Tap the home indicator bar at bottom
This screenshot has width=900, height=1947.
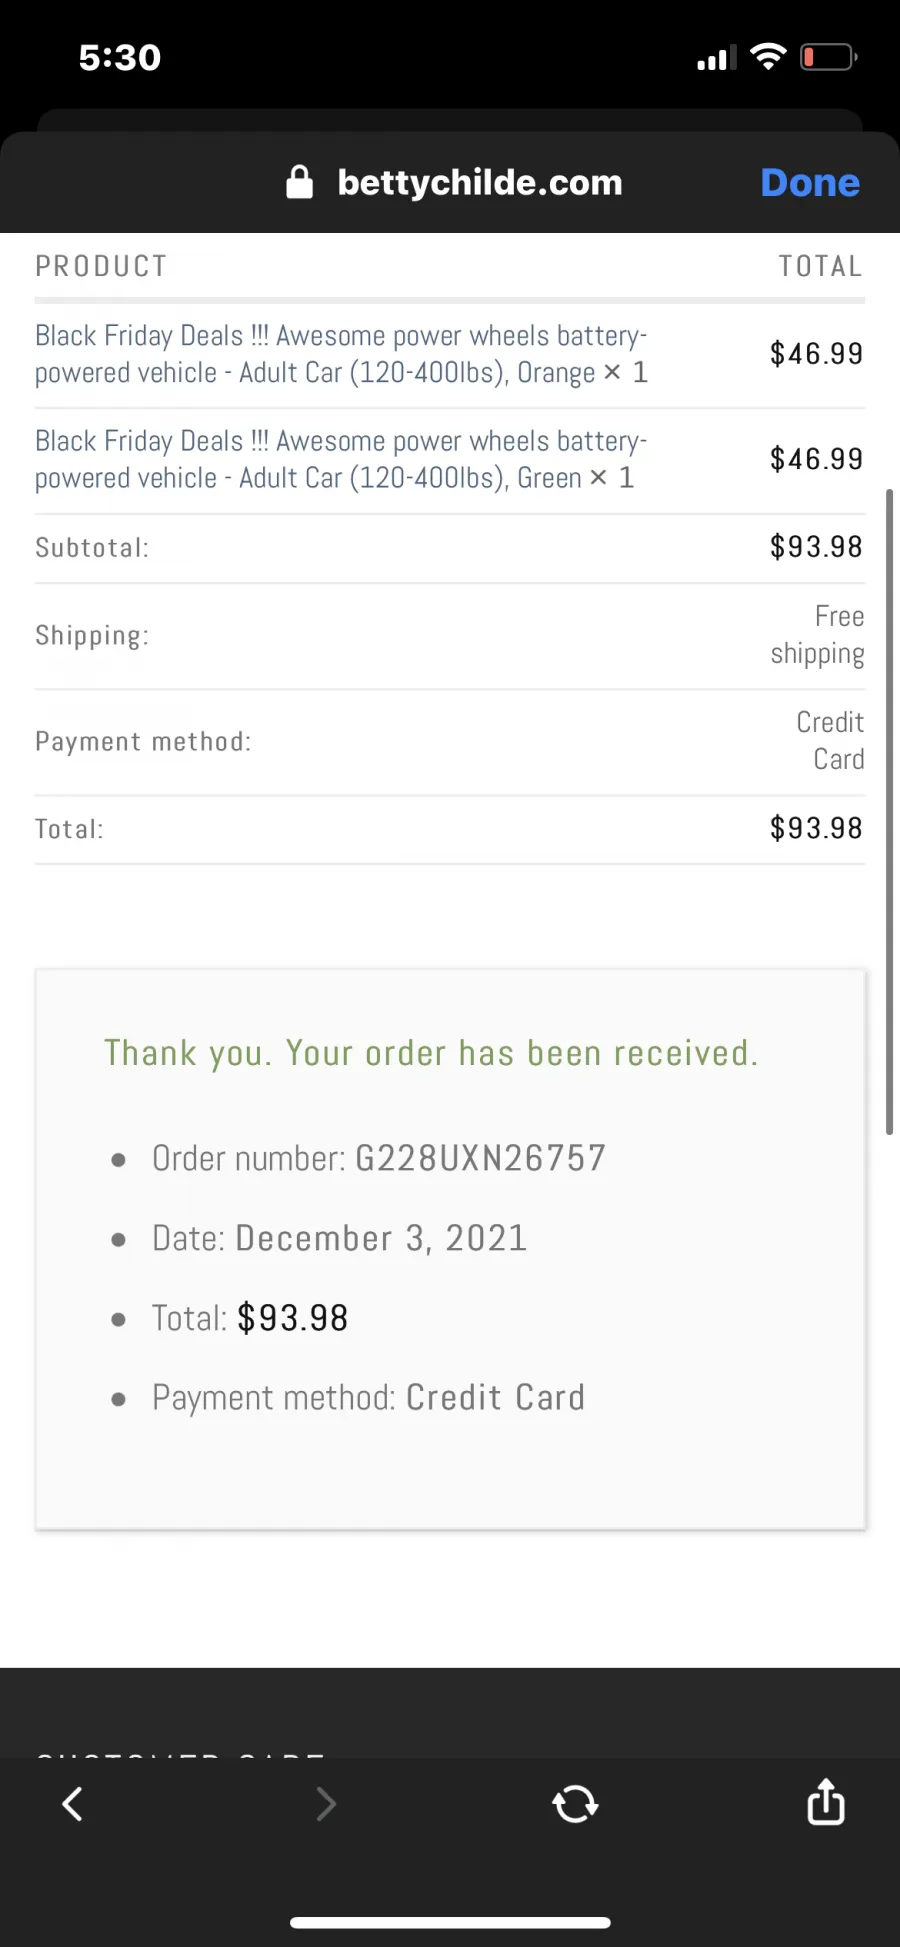(450, 1922)
